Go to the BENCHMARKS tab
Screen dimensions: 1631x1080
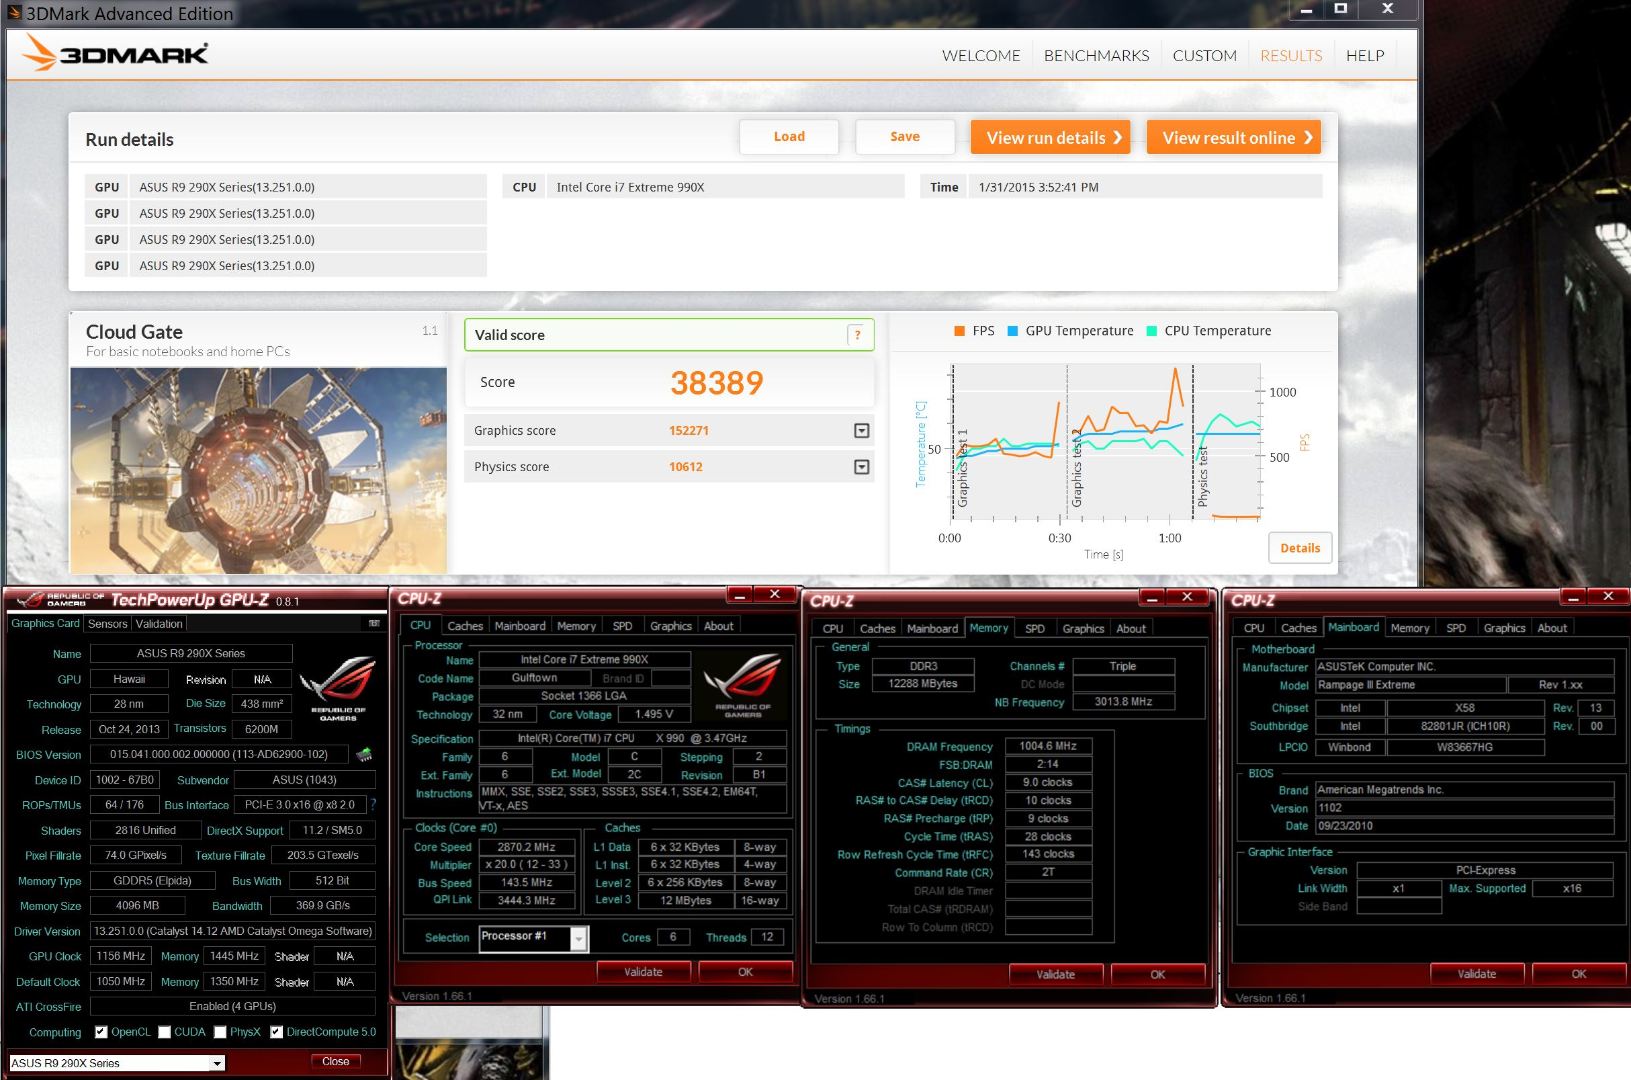click(x=1097, y=56)
